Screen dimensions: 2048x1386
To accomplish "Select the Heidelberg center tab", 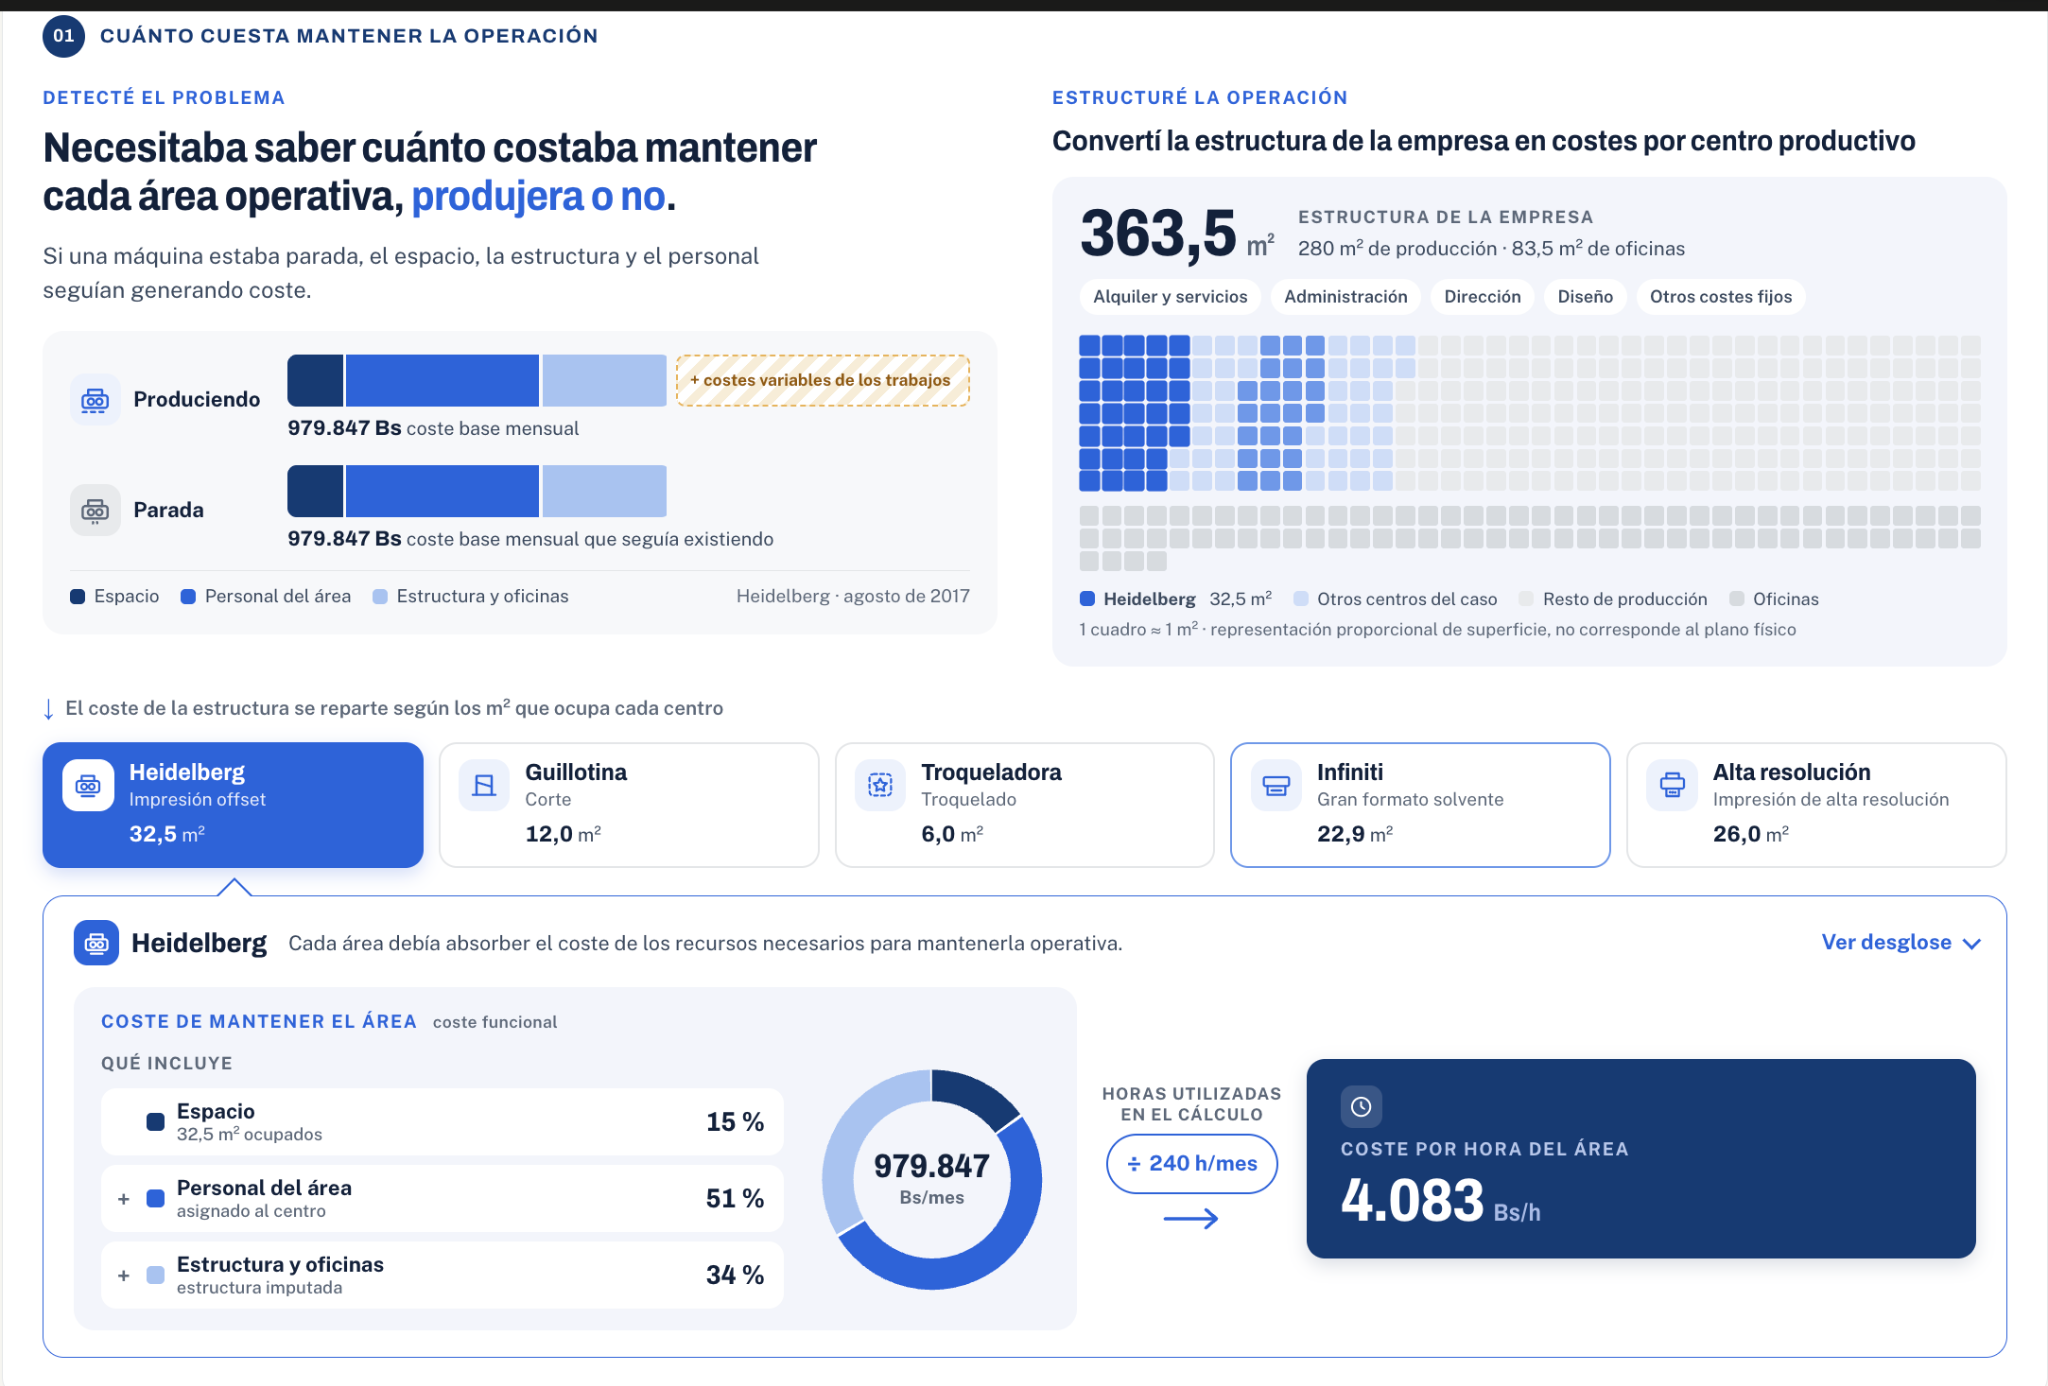I will 233,804.
